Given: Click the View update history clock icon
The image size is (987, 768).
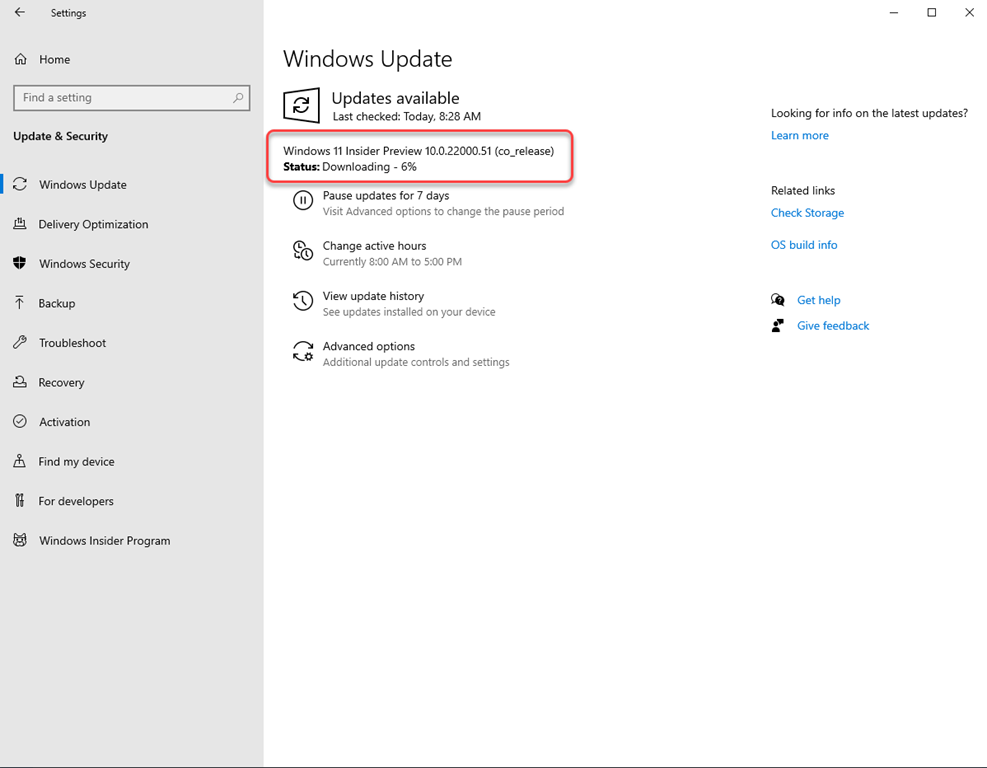Looking at the screenshot, I should point(302,301).
